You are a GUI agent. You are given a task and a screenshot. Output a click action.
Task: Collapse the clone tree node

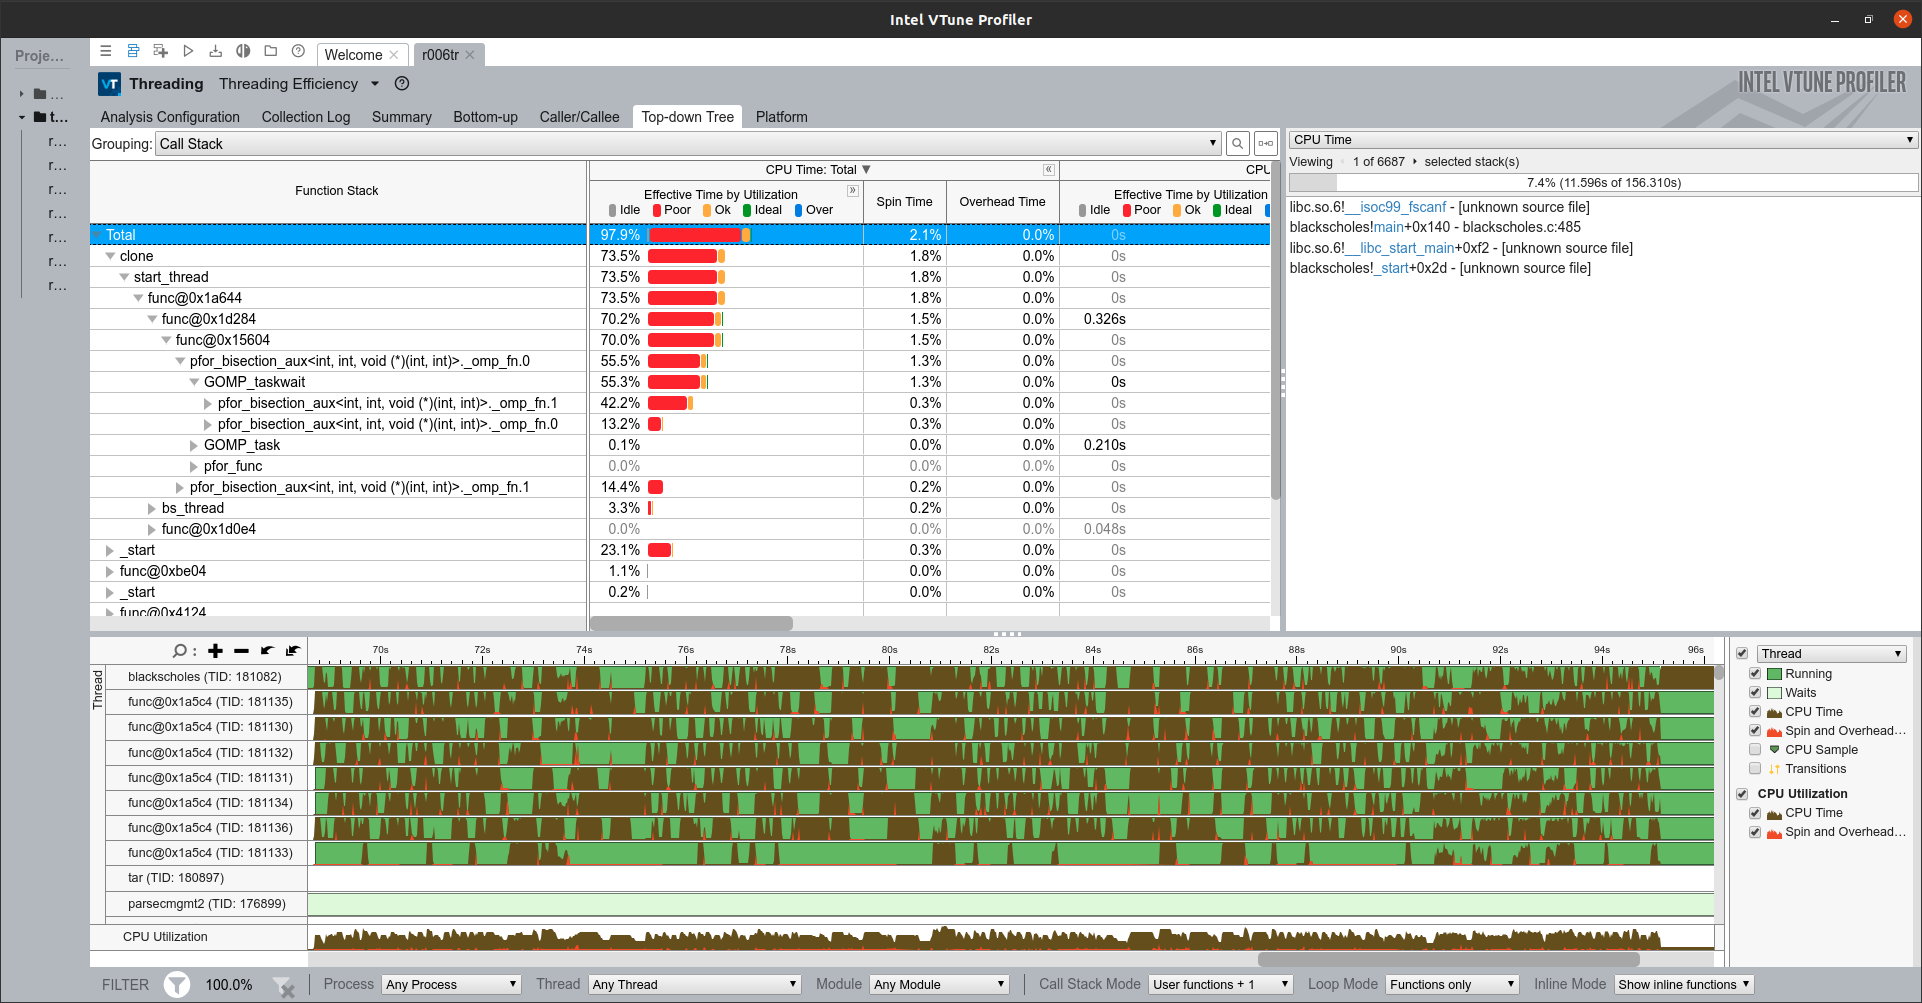point(110,257)
